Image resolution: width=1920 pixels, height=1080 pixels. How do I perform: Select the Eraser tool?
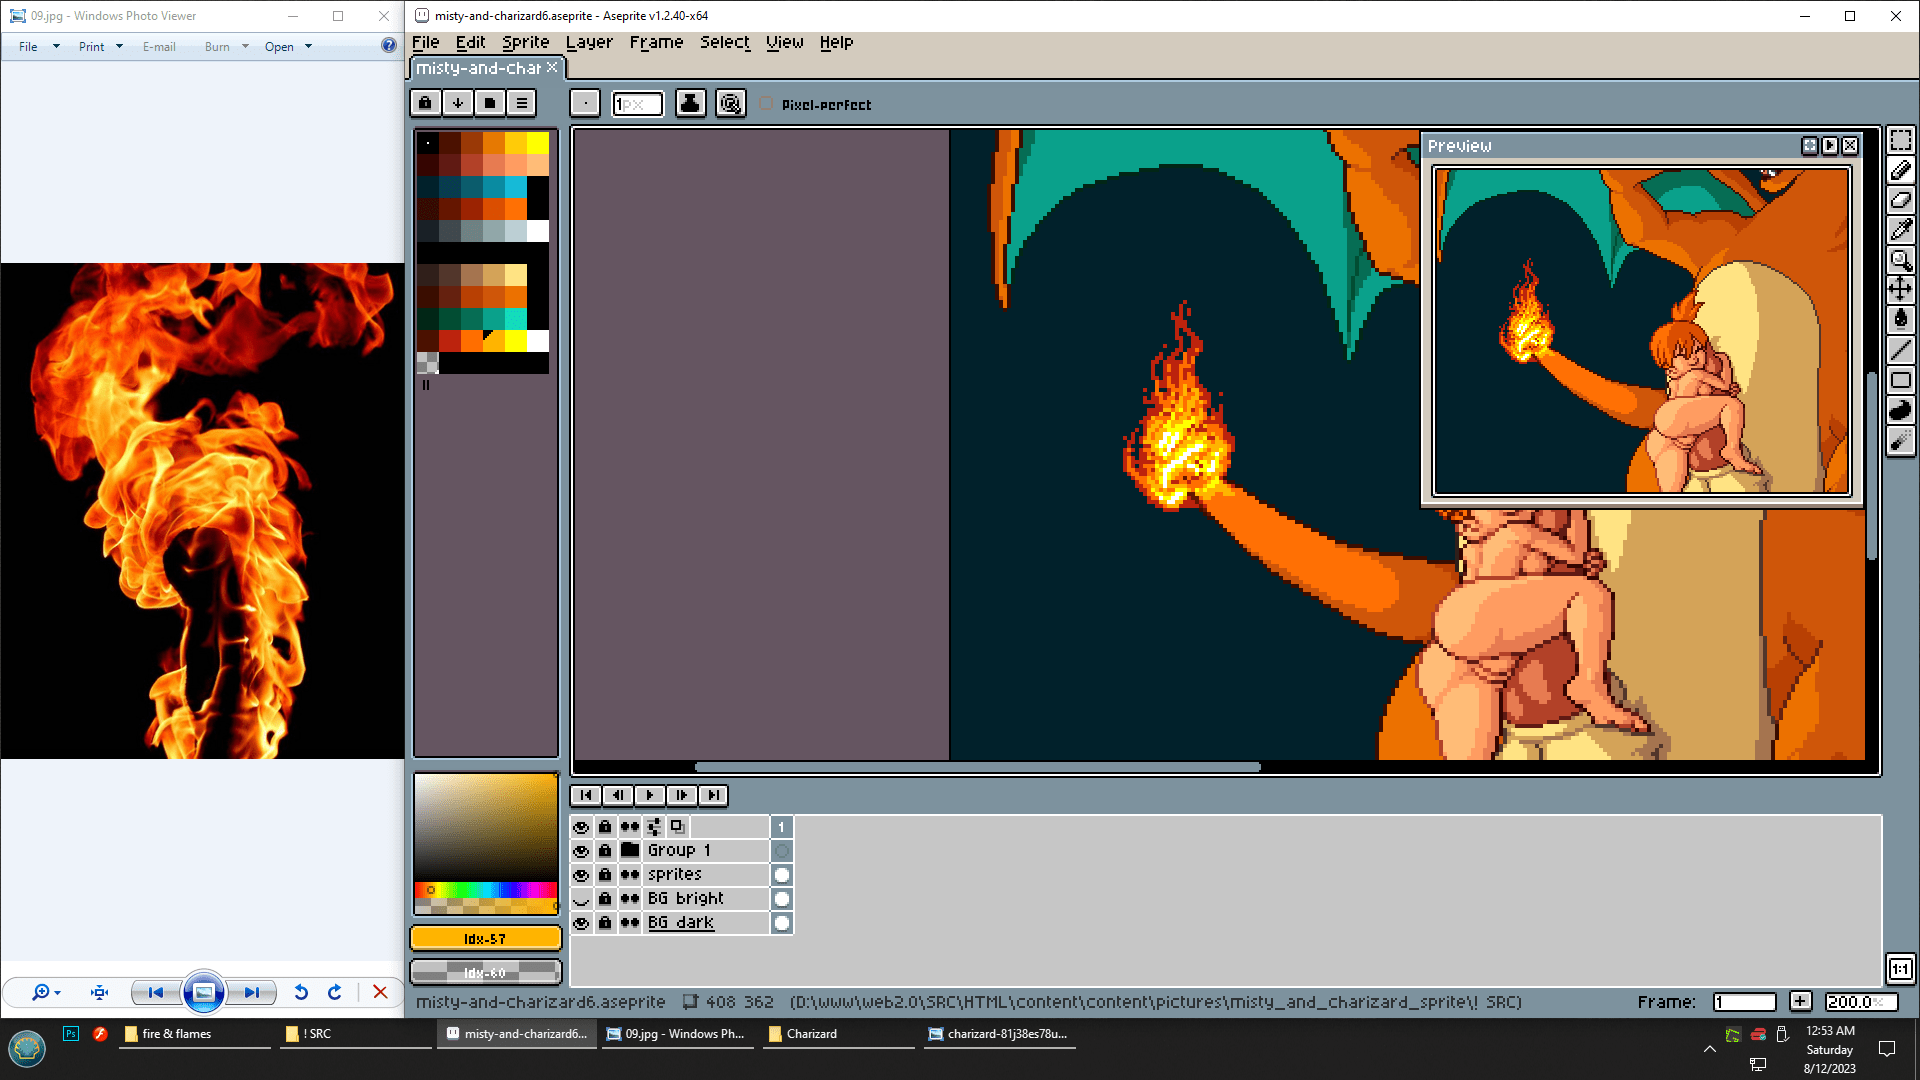click(1900, 200)
